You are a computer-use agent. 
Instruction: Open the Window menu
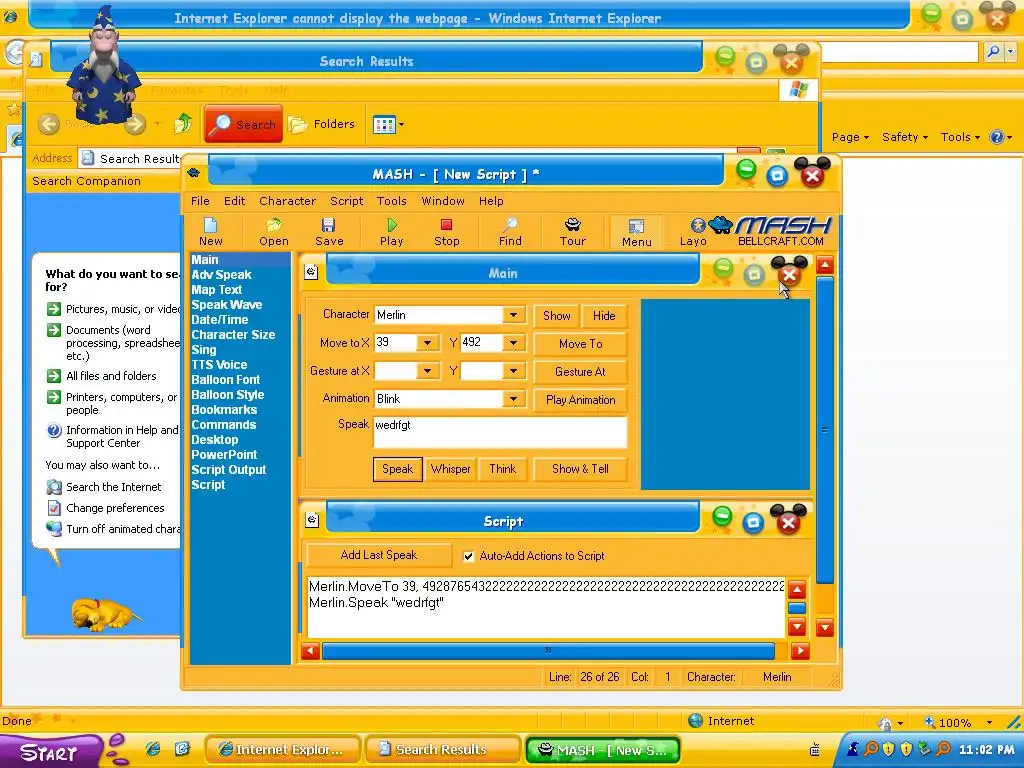pos(443,201)
